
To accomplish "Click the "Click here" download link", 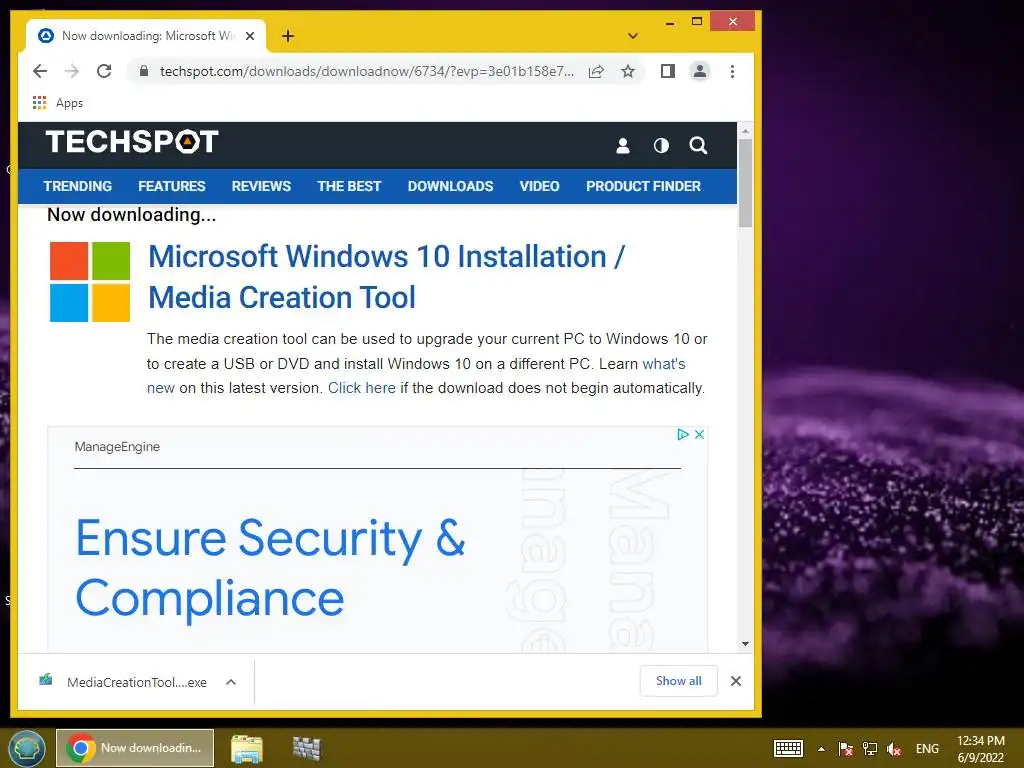I will pyautogui.click(x=361, y=388).
